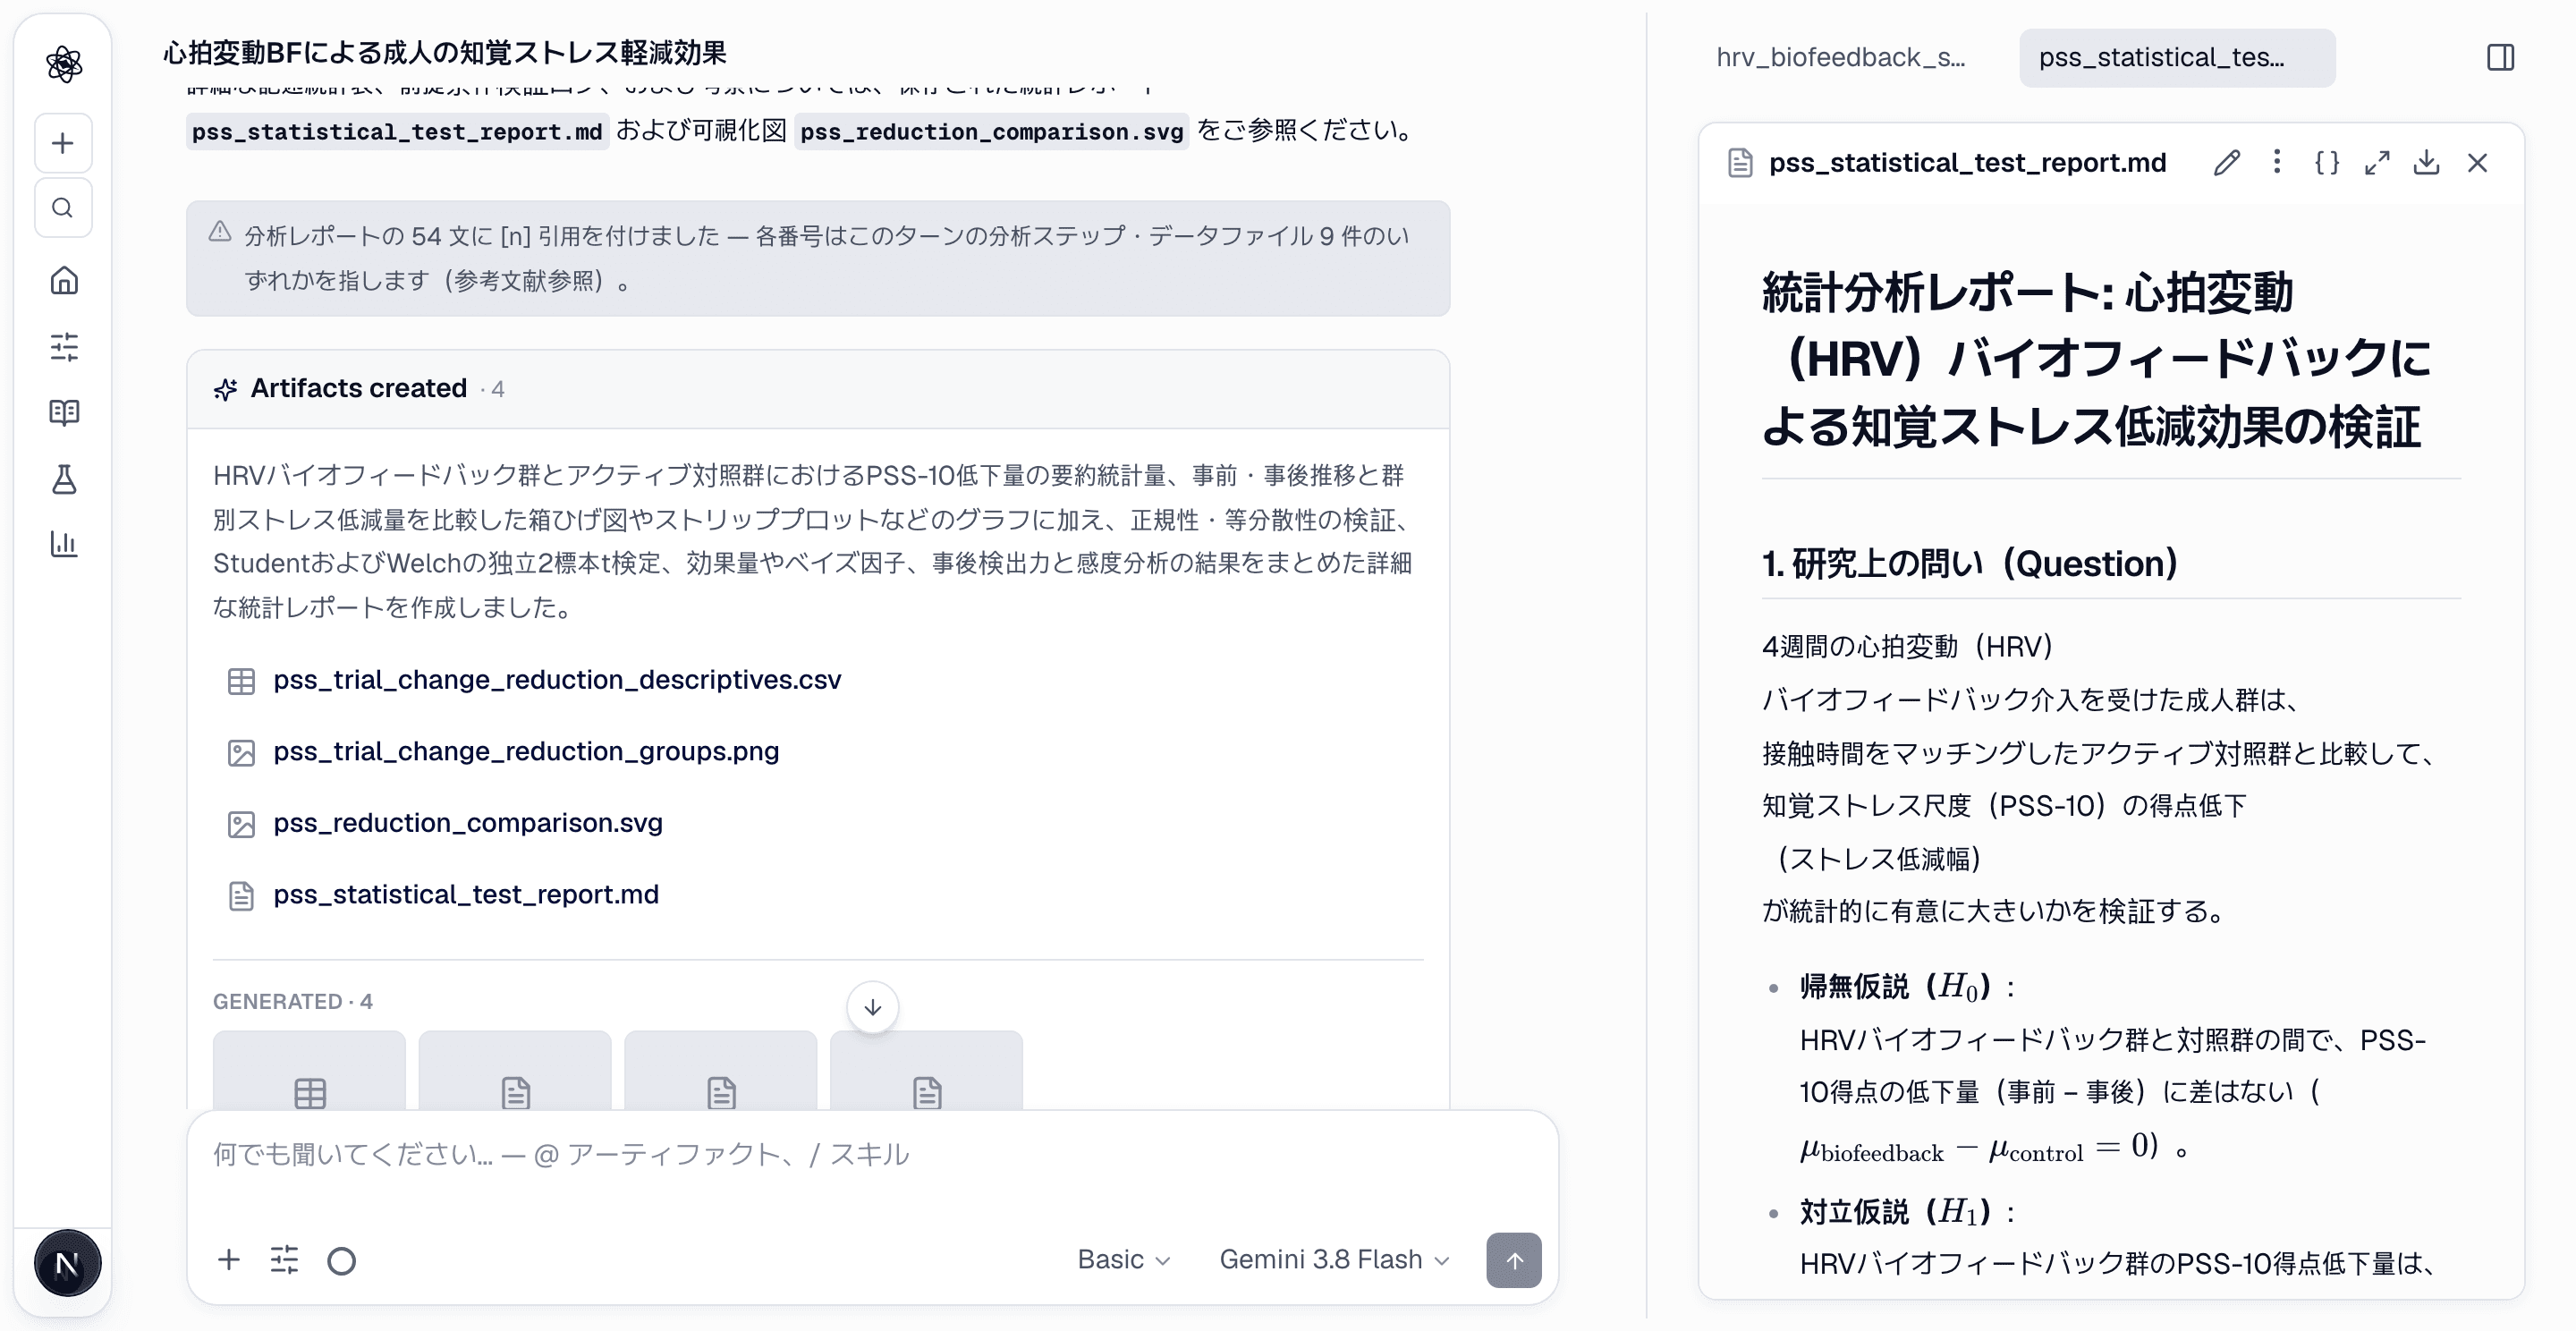The height and width of the screenshot is (1331, 2576).
Task: Click the atom app logo icon
Action: [64, 64]
